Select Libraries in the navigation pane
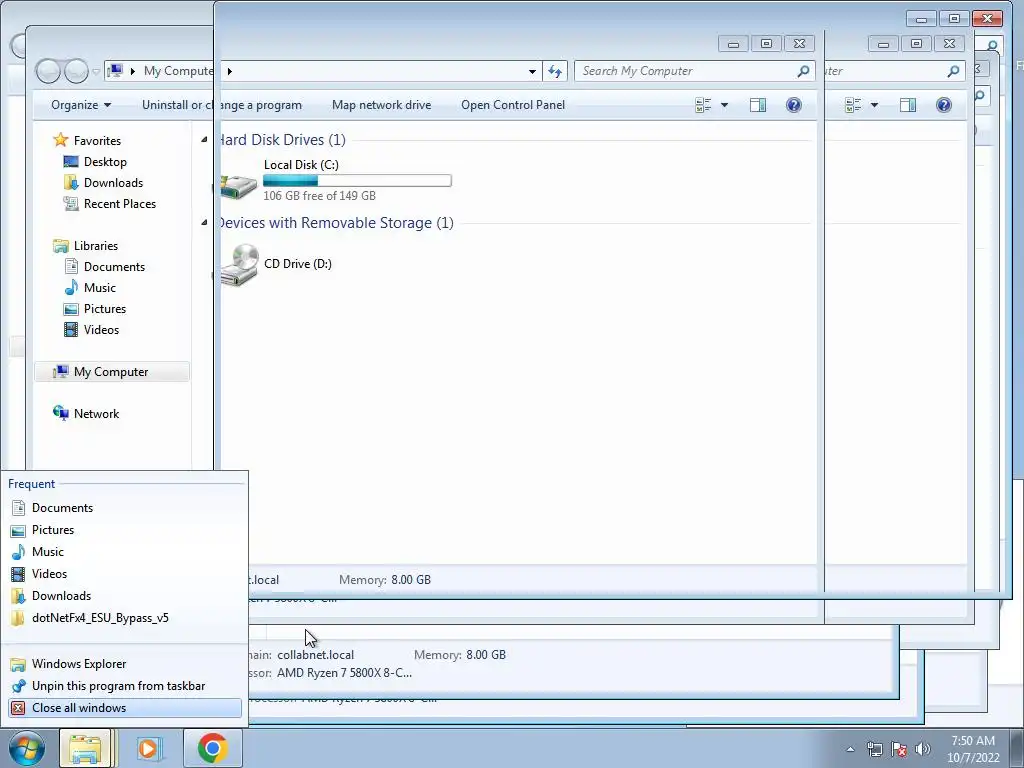Viewport: 1024px width, 768px height. coord(95,246)
